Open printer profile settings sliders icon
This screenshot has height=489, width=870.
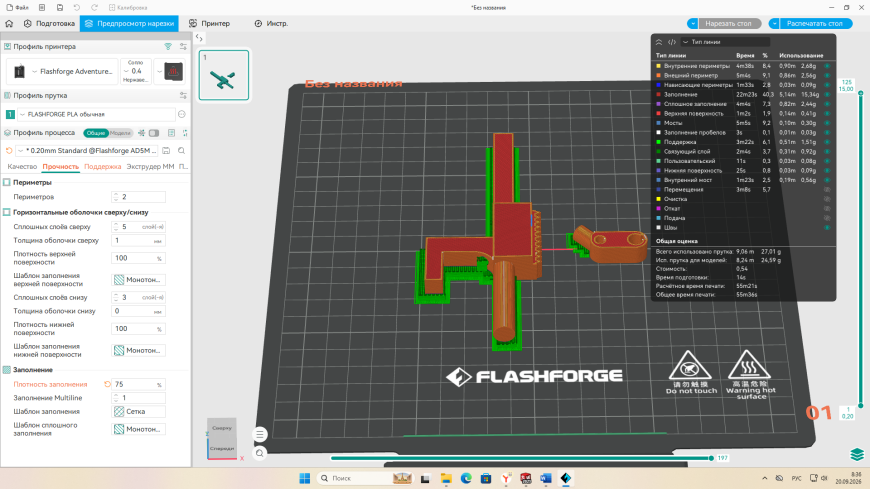(x=183, y=47)
